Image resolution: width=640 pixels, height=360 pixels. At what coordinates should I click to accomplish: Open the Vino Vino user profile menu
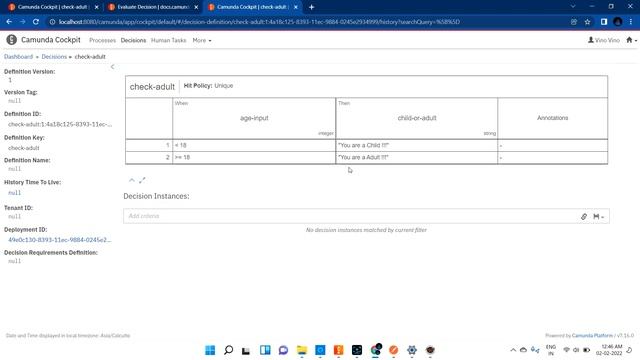tap(604, 40)
